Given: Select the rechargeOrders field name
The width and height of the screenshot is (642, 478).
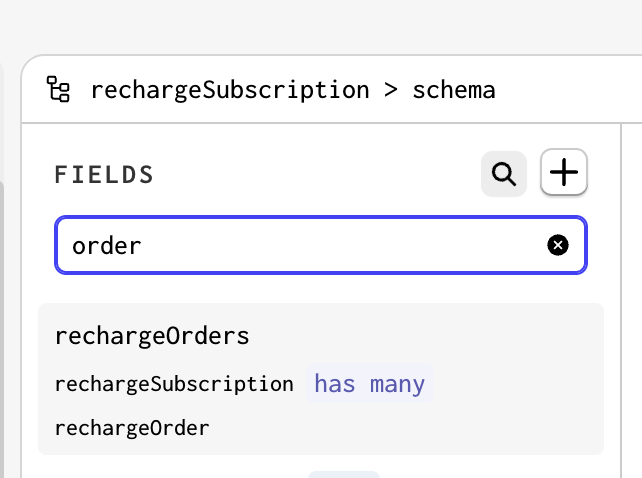Looking at the screenshot, I should point(152,336).
